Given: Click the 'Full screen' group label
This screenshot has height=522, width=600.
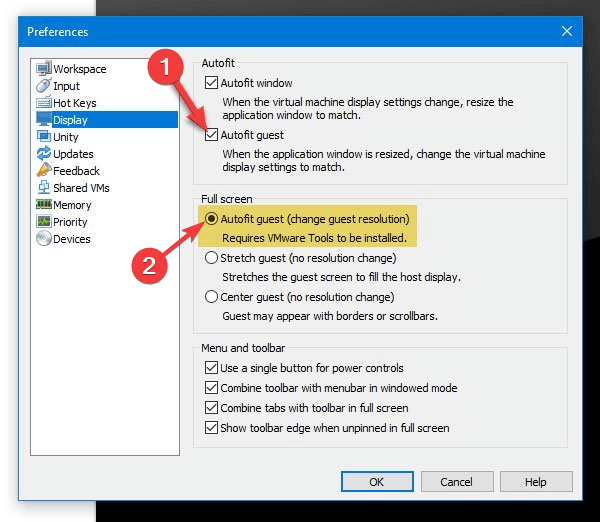Looking at the screenshot, I should [x=227, y=199].
